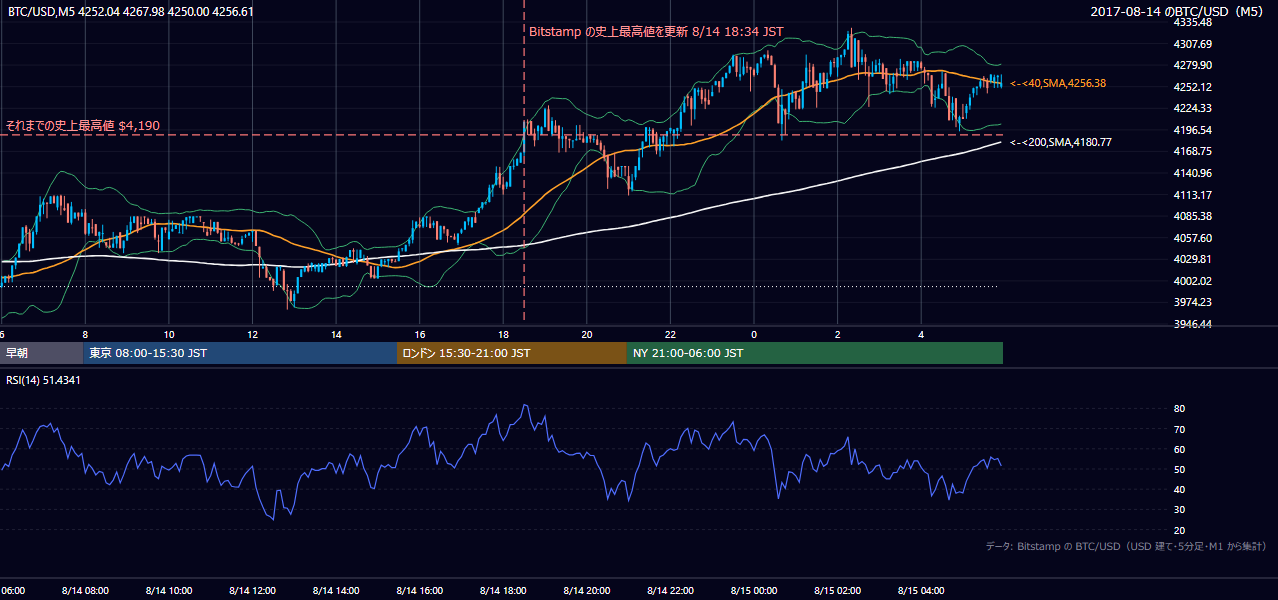Click the 'RSI(14) 51.4341' indicator label
This screenshot has height=600, width=1278.
[x=44, y=380]
